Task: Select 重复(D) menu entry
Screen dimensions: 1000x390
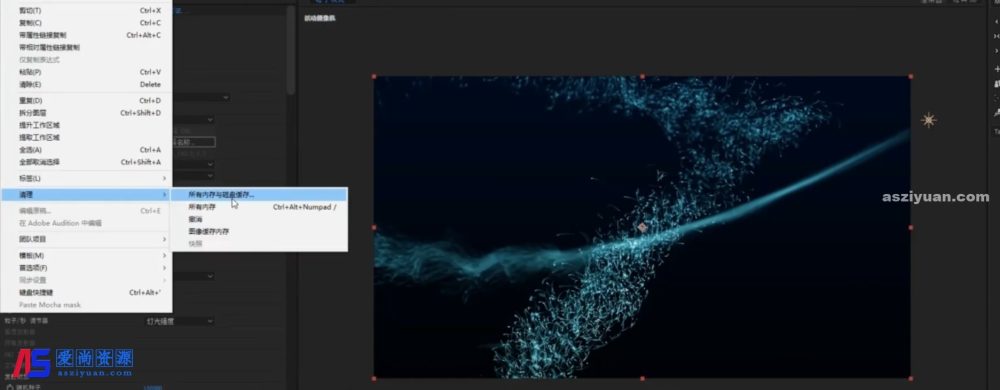Action: coord(86,101)
